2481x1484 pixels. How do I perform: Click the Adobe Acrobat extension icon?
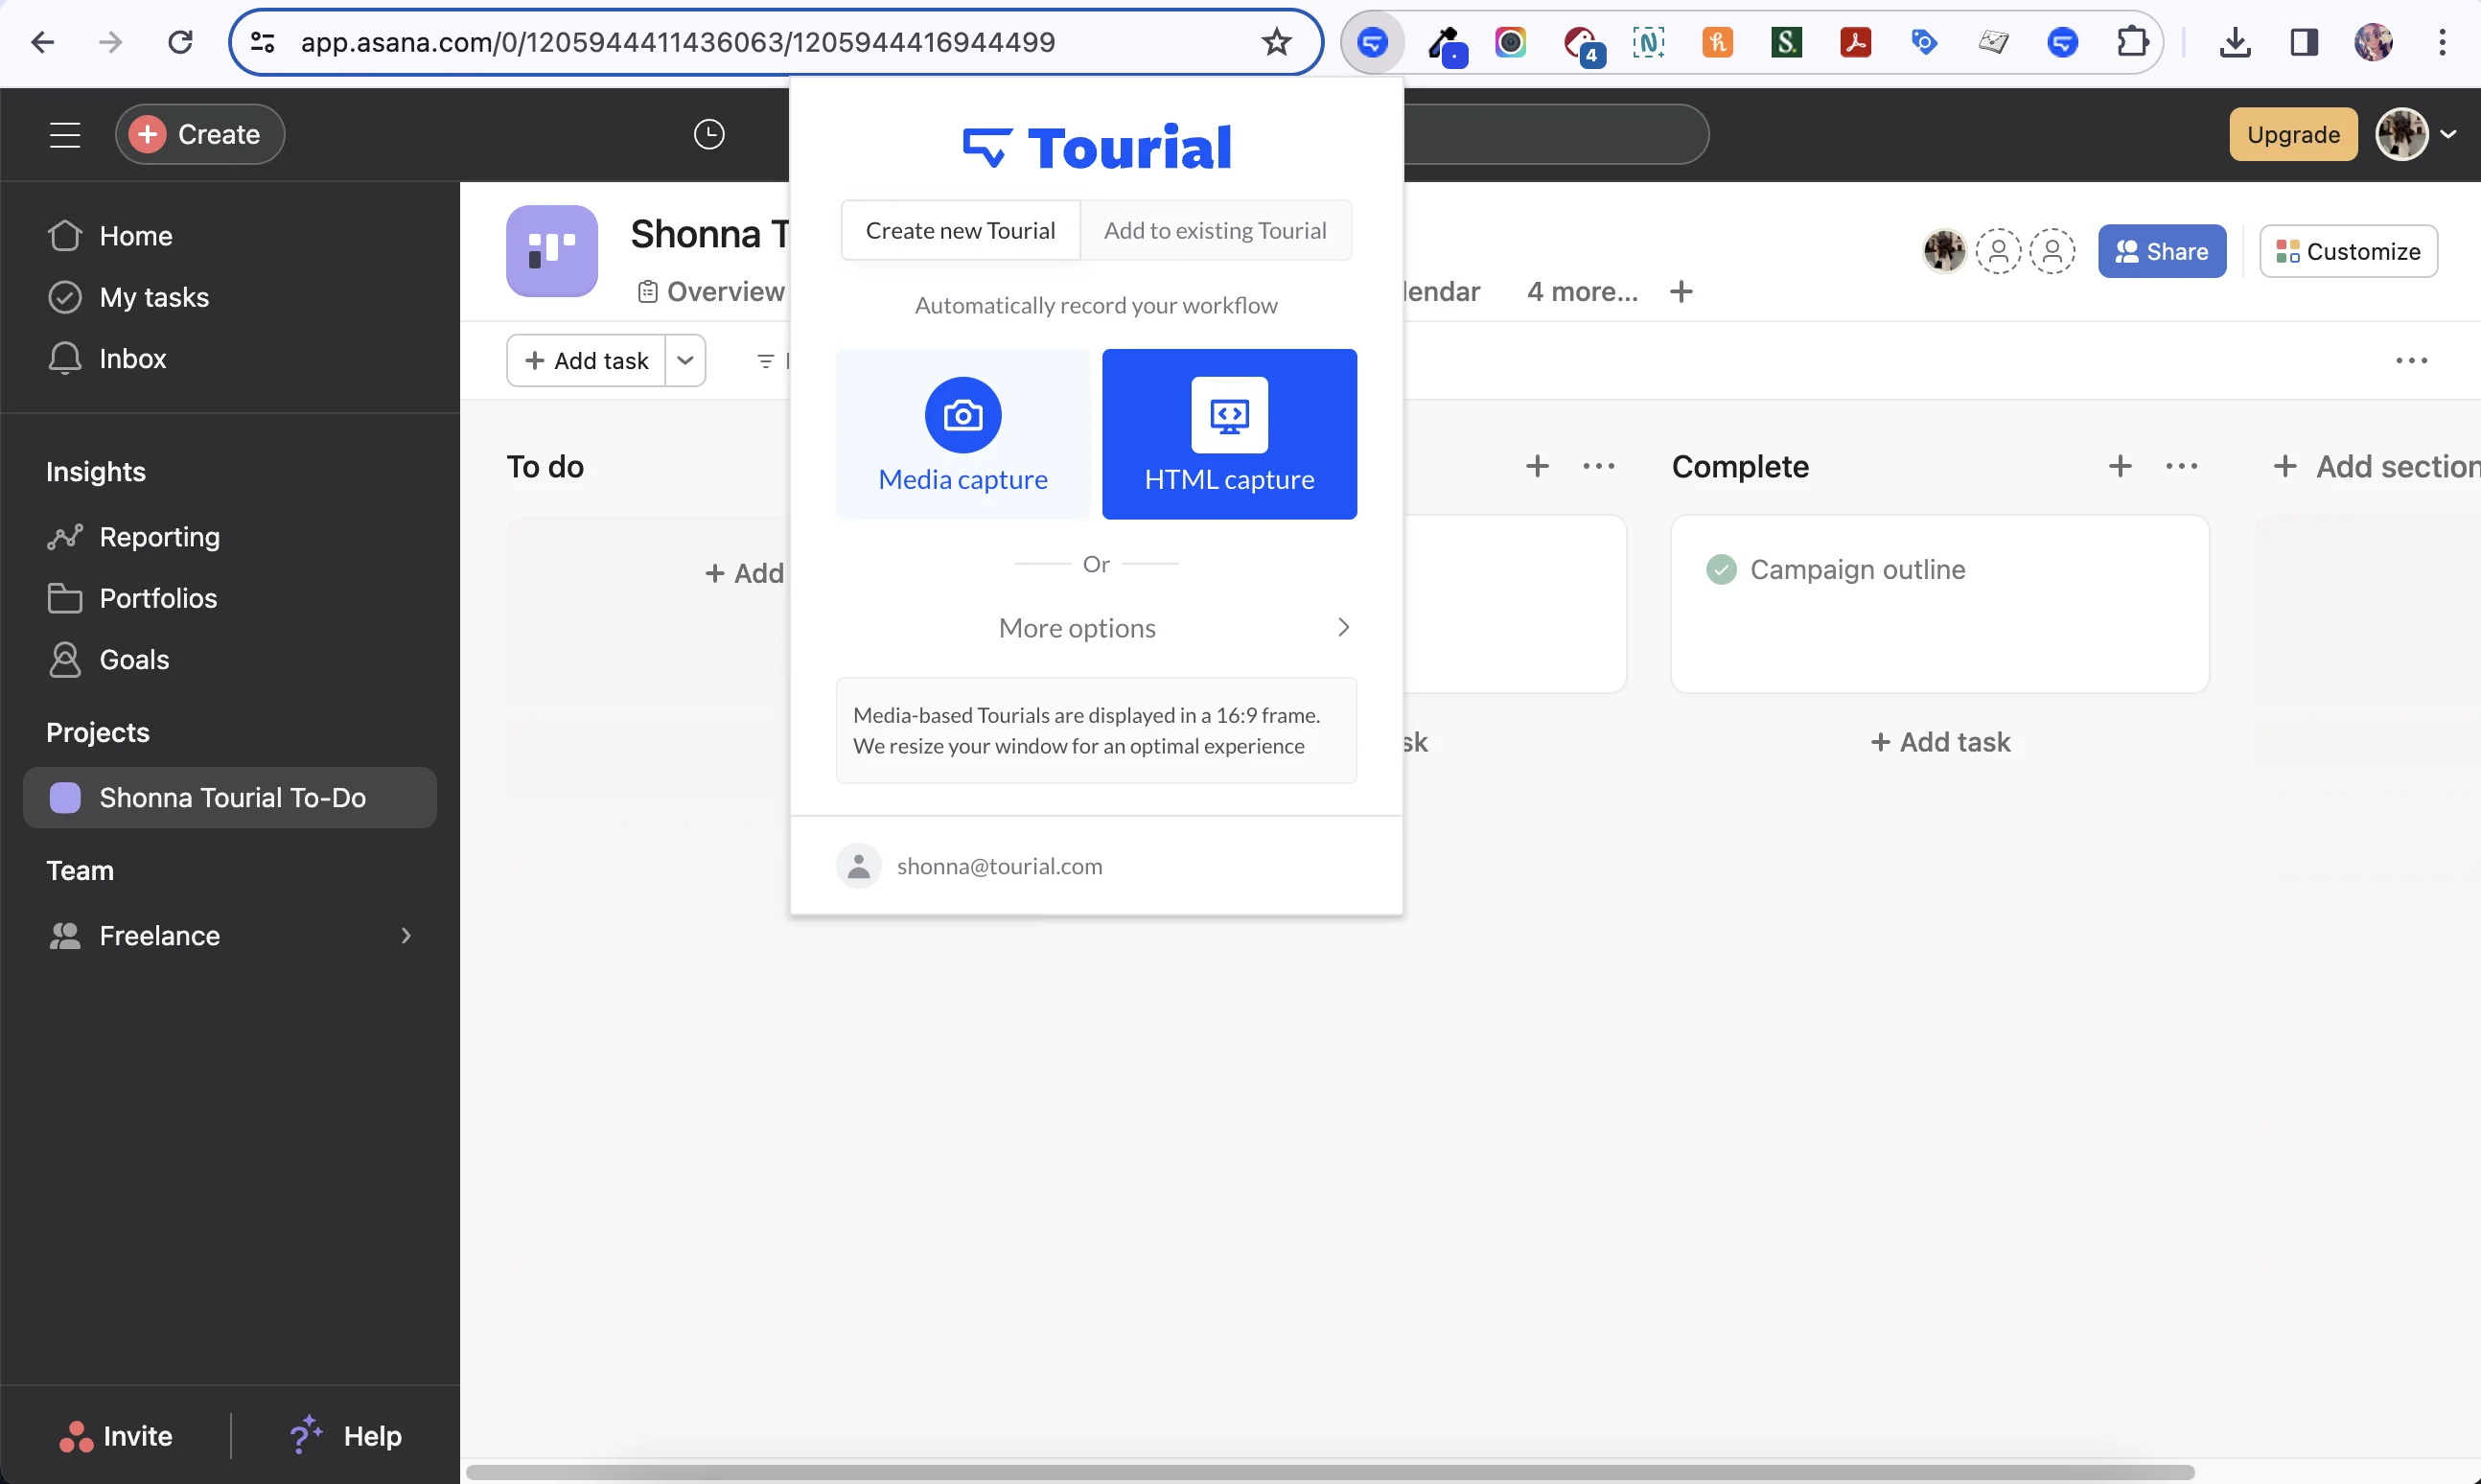1855,42
